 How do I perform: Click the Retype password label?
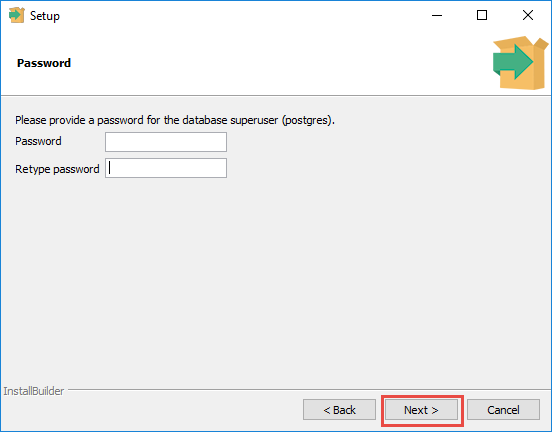(57, 169)
